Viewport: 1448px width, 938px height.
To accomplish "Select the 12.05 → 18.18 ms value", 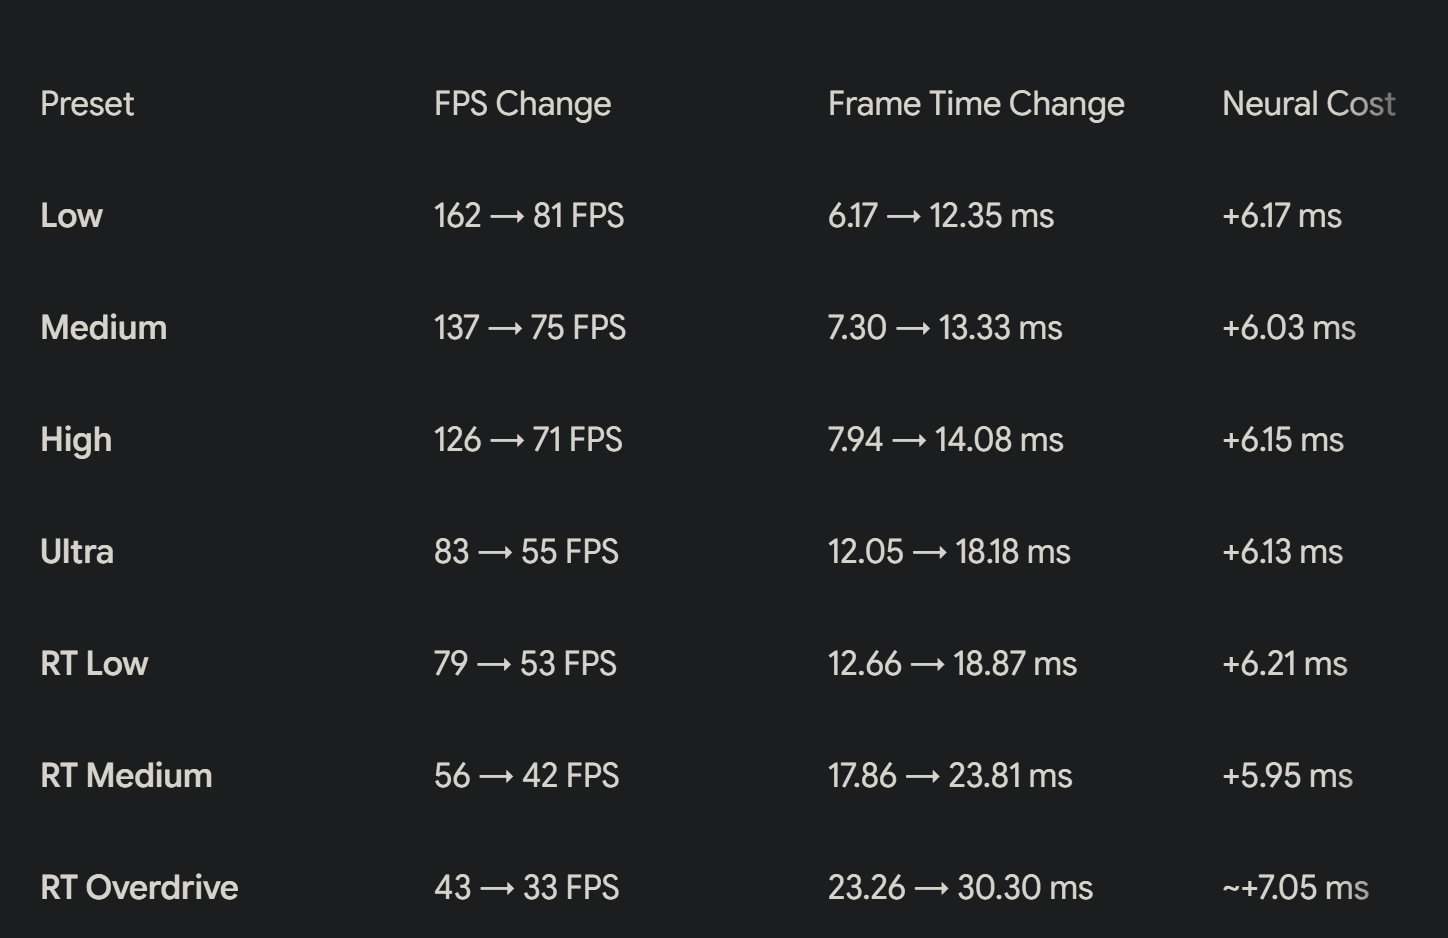I will pyautogui.click(x=949, y=552).
